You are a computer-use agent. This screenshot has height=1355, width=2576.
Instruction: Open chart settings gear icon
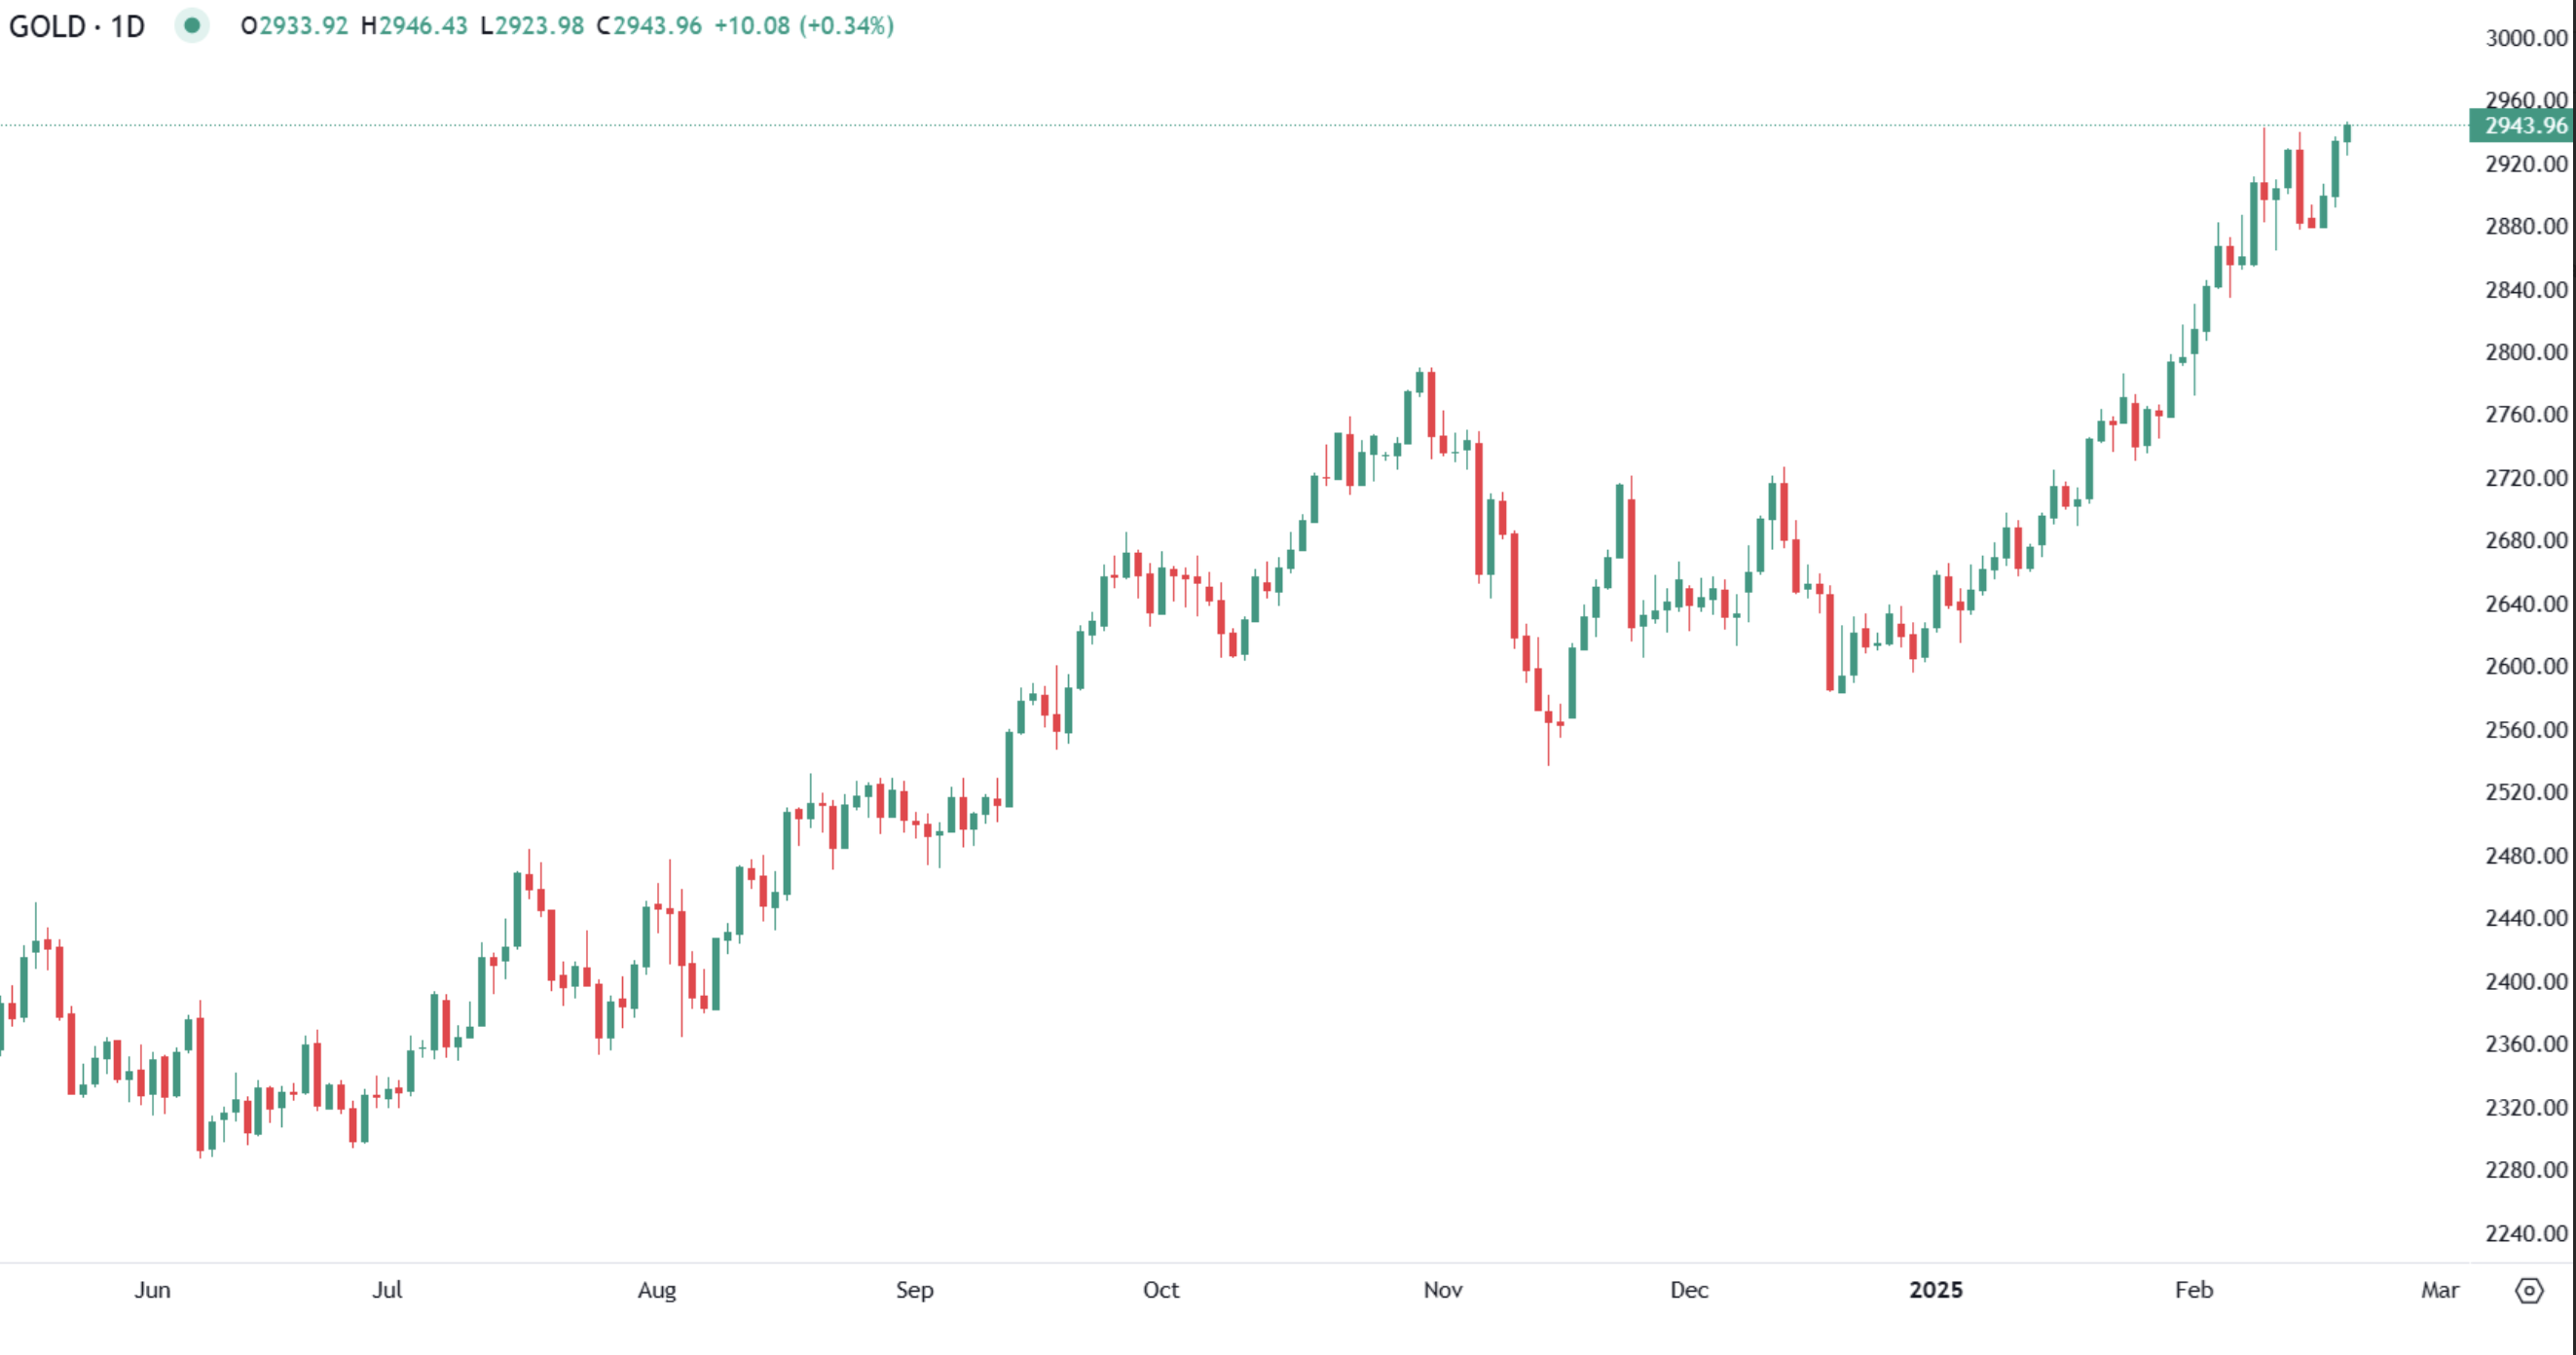tap(2528, 1290)
